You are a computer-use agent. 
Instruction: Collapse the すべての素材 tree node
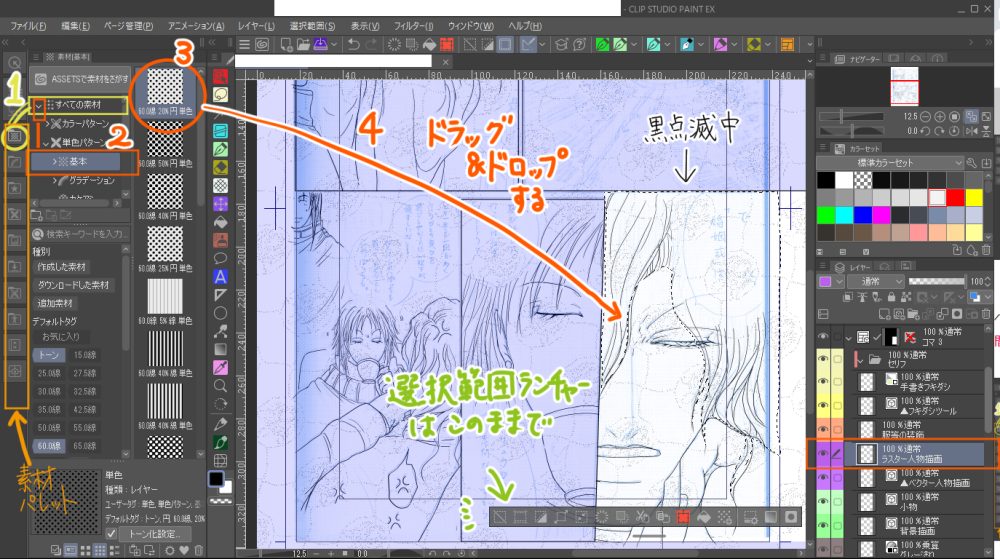[x=39, y=105]
